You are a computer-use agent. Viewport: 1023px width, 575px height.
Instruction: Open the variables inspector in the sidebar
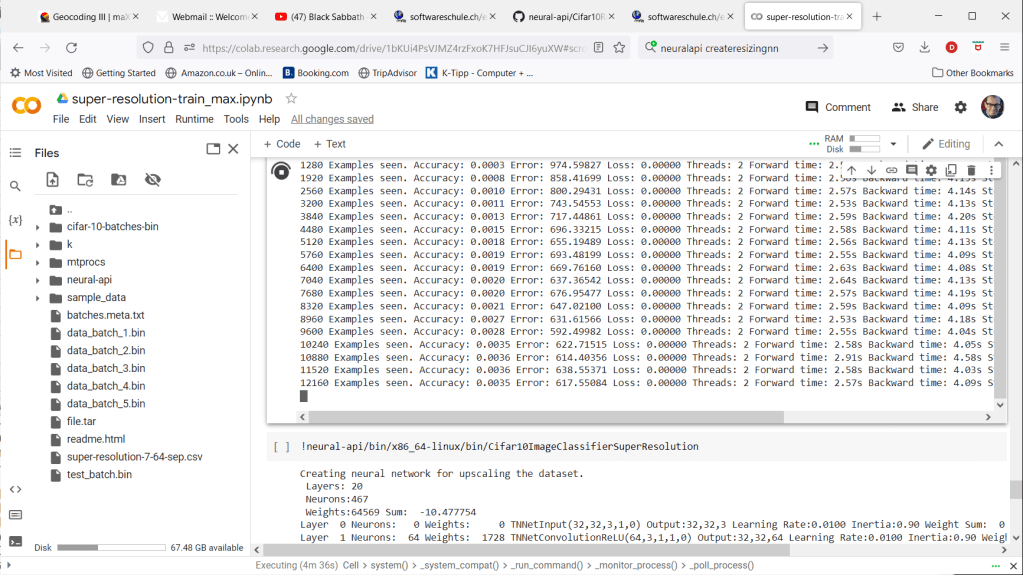pyautogui.click(x=15, y=220)
